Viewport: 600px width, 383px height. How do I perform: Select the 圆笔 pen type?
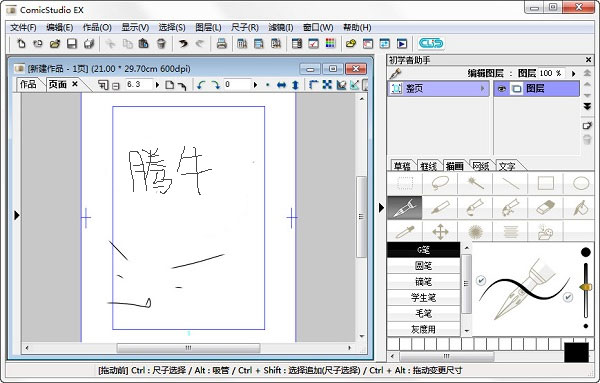[x=423, y=266]
